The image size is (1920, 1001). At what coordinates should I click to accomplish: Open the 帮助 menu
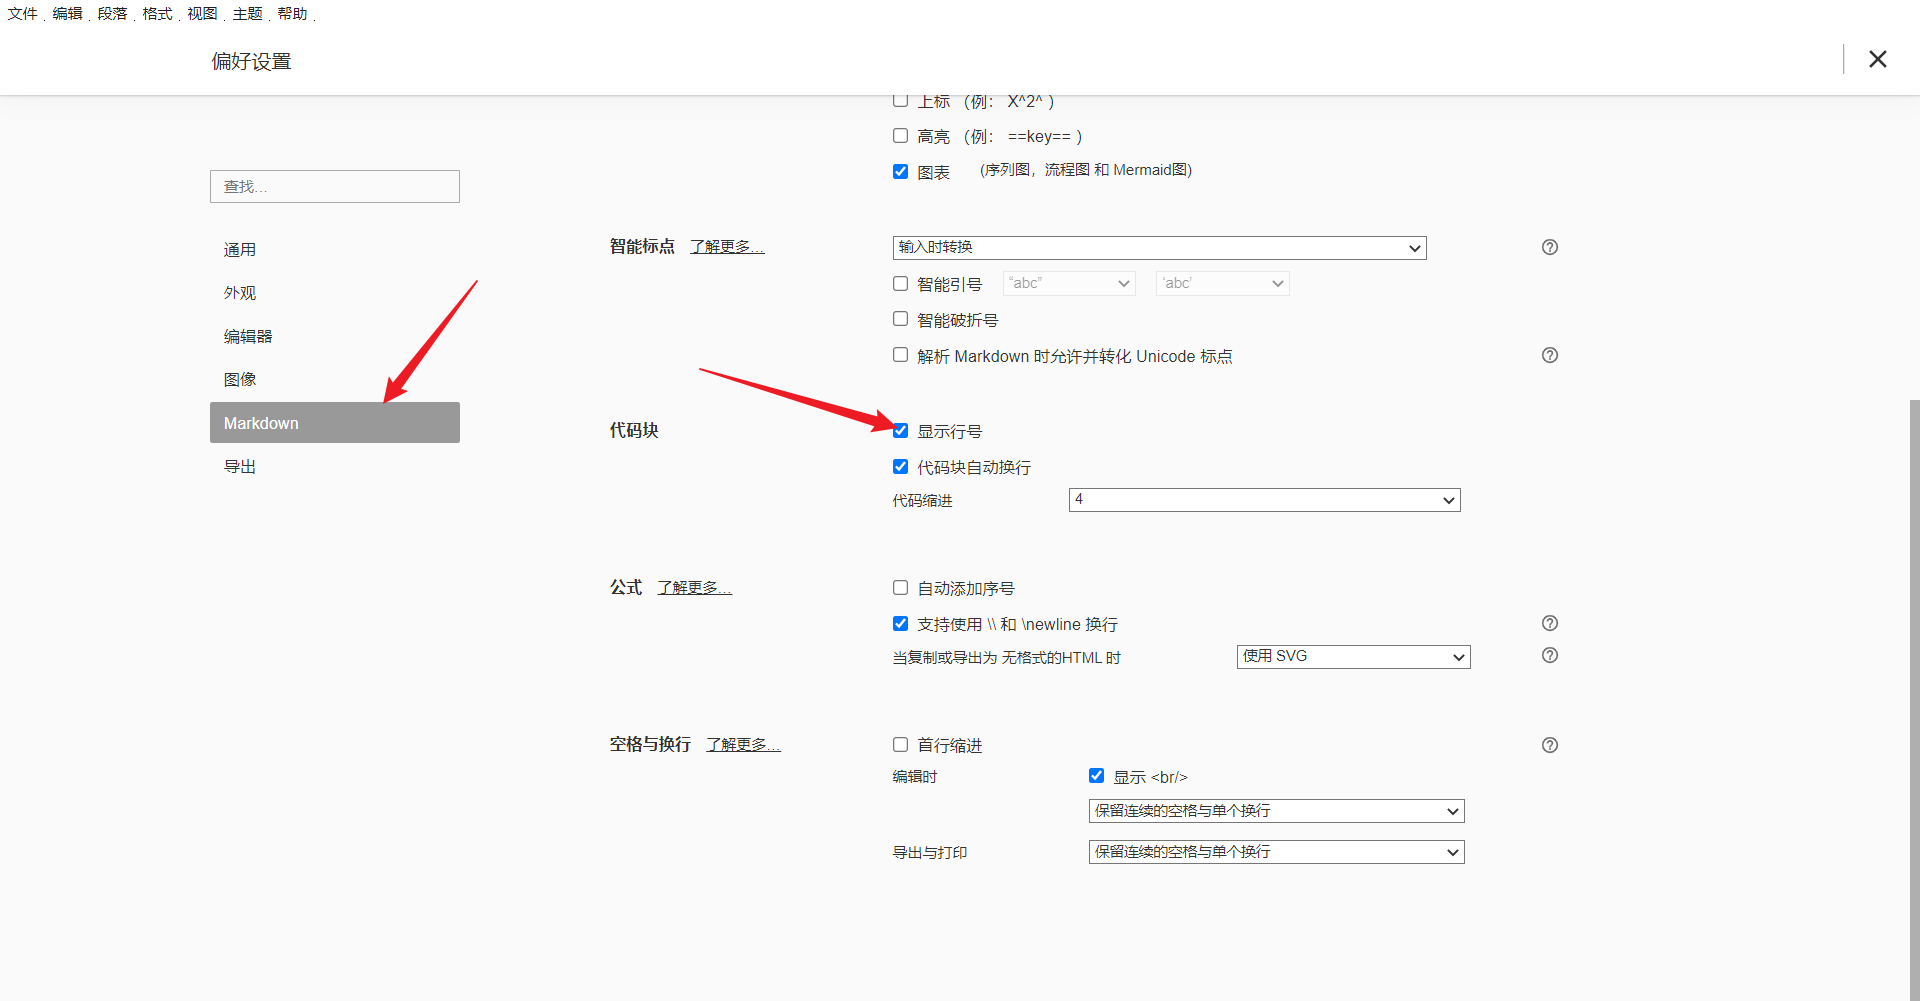tap(292, 14)
